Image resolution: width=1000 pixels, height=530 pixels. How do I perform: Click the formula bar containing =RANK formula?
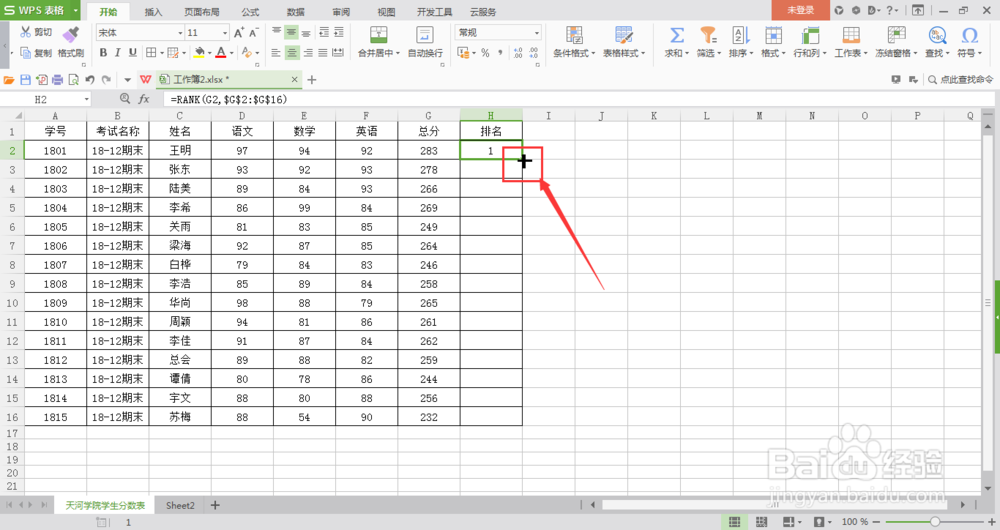(579, 99)
